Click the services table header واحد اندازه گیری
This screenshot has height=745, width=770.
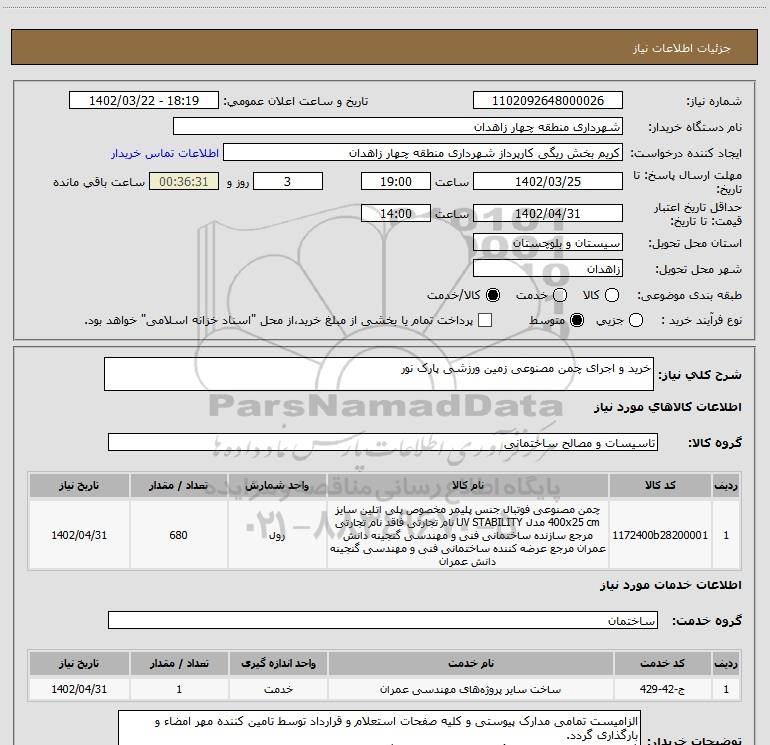coord(278,663)
